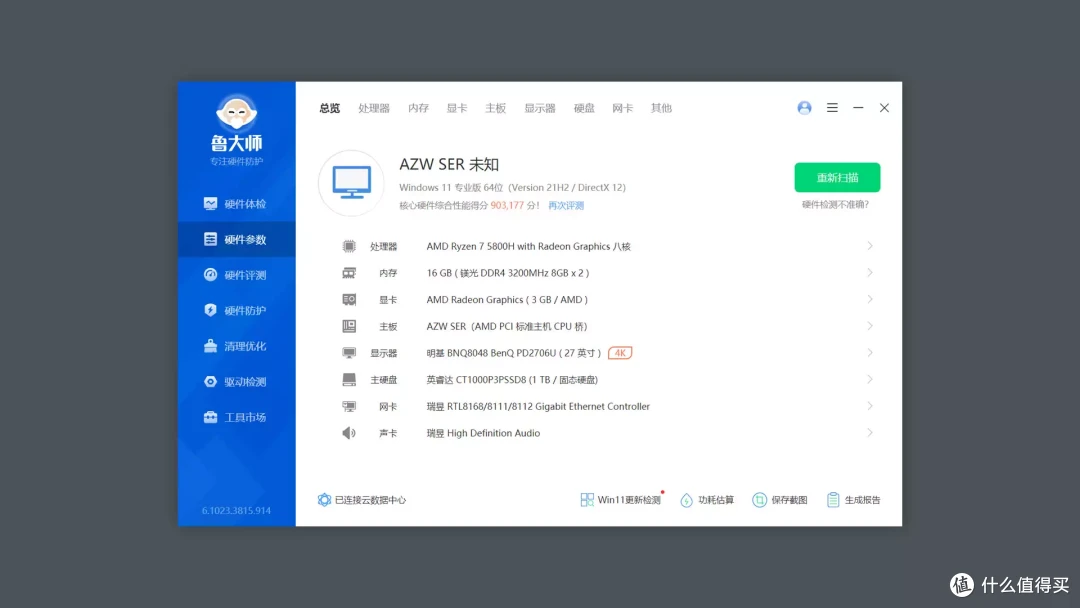The width and height of the screenshot is (1080, 608).
Task: Open 工具市场 tool market
Action: click(x=236, y=417)
